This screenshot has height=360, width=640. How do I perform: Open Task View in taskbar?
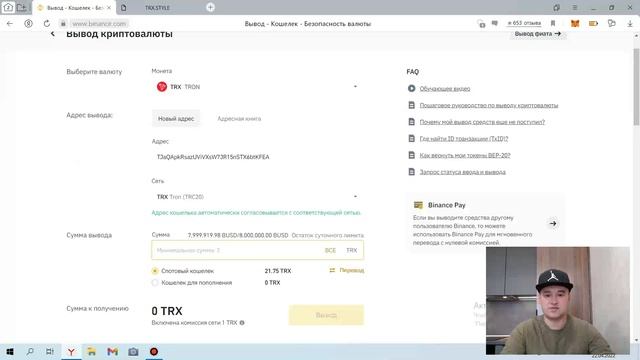pyautogui.click(x=50, y=351)
